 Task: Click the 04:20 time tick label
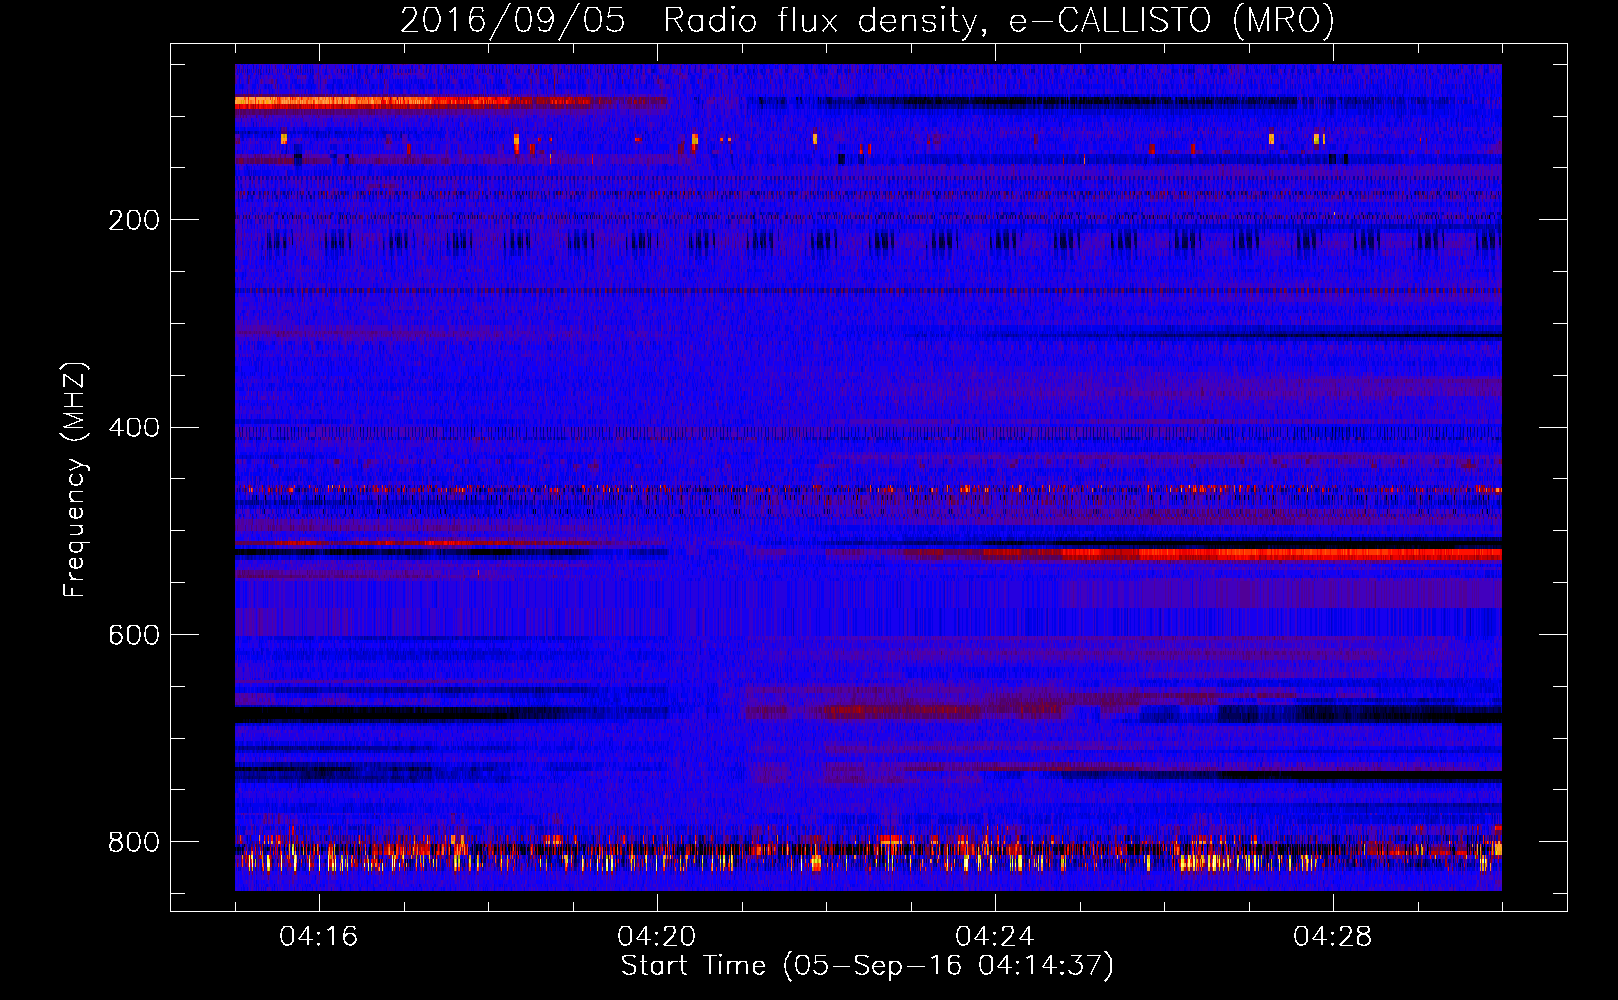(656, 937)
